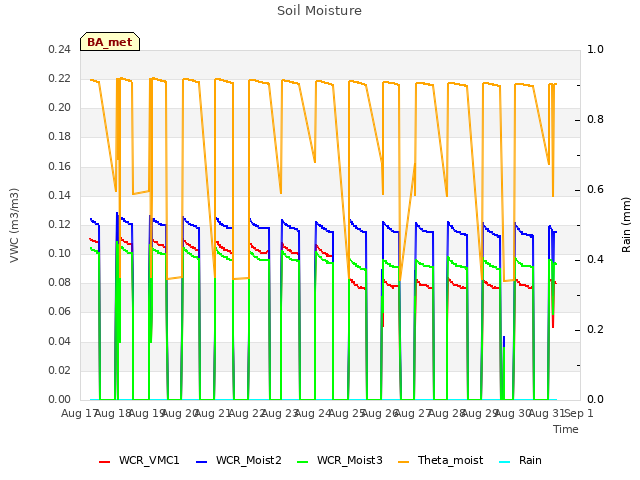Image resolution: width=640 pixels, height=480 pixels.
Task: Click the 0.08 left axis tick value
Action: (60, 282)
